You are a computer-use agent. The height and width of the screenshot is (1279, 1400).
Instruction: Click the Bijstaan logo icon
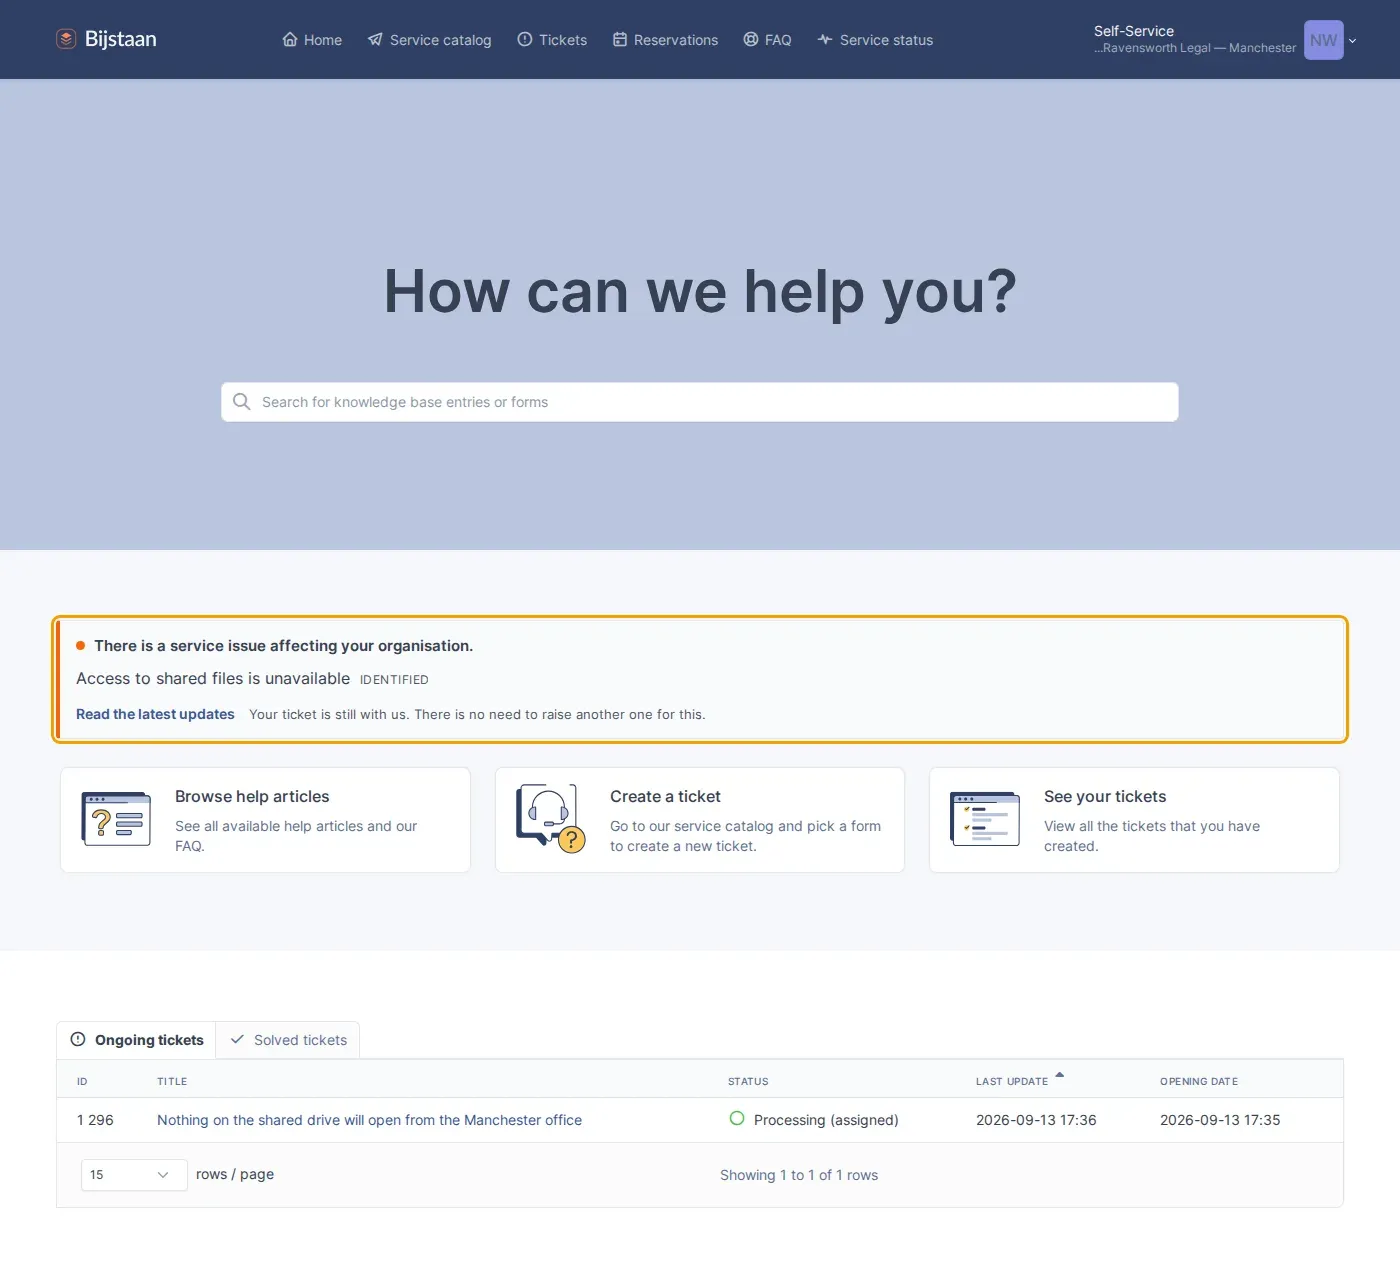click(x=66, y=39)
